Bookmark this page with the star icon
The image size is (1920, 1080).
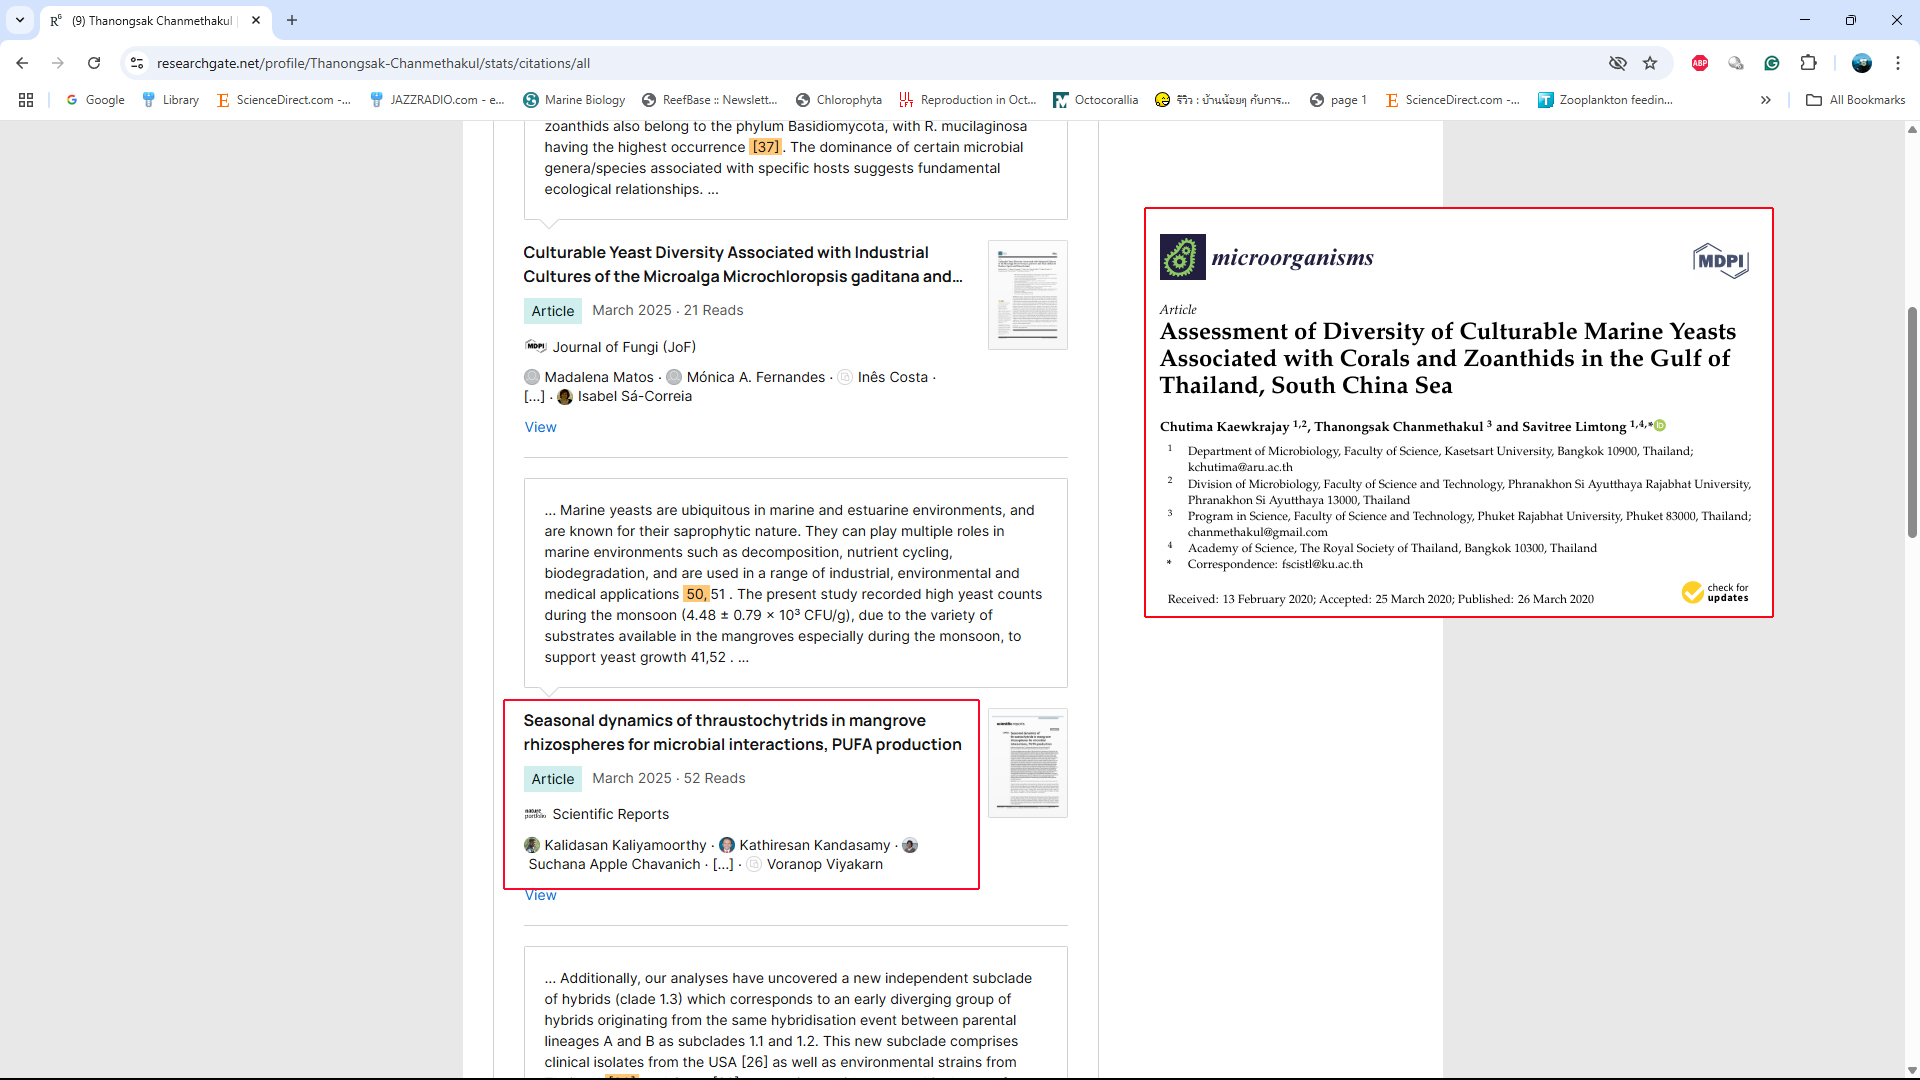(x=1650, y=63)
